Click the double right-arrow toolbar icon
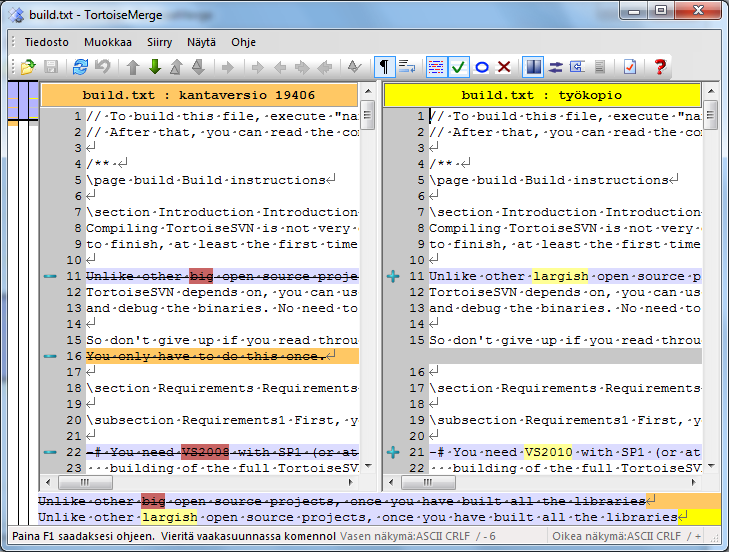The width and height of the screenshot is (729, 552). point(302,67)
